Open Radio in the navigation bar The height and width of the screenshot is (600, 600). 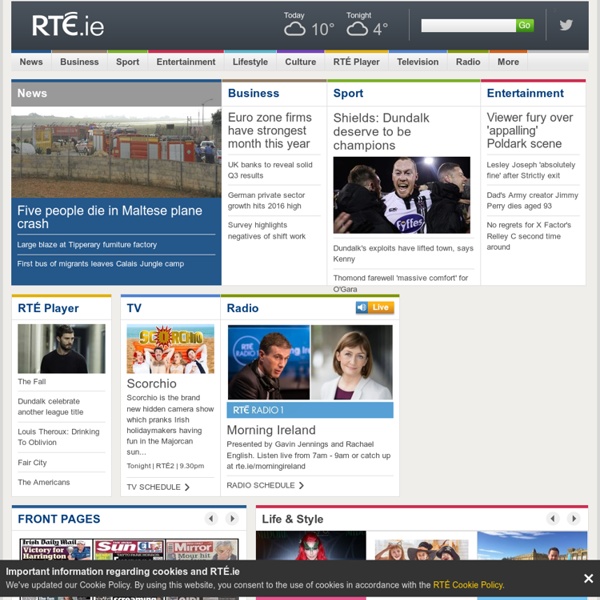point(468,62)
